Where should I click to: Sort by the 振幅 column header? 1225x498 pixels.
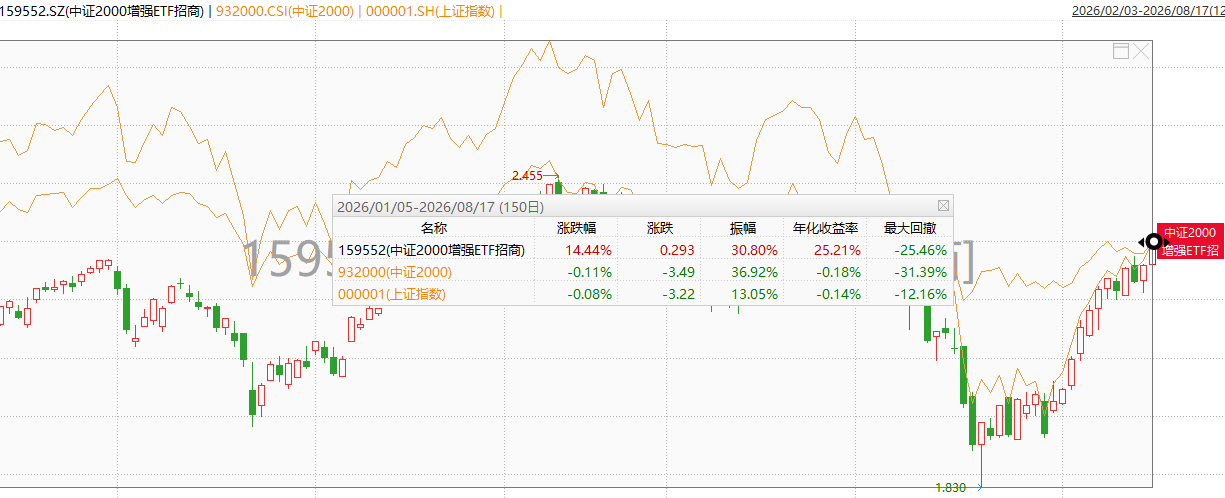coord(743,228)
